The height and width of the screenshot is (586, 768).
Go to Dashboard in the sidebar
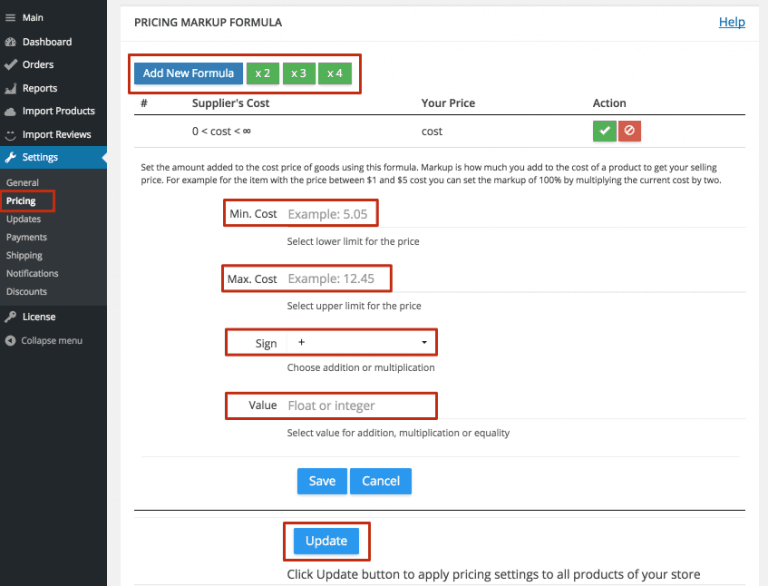click(x=47, y=42)
